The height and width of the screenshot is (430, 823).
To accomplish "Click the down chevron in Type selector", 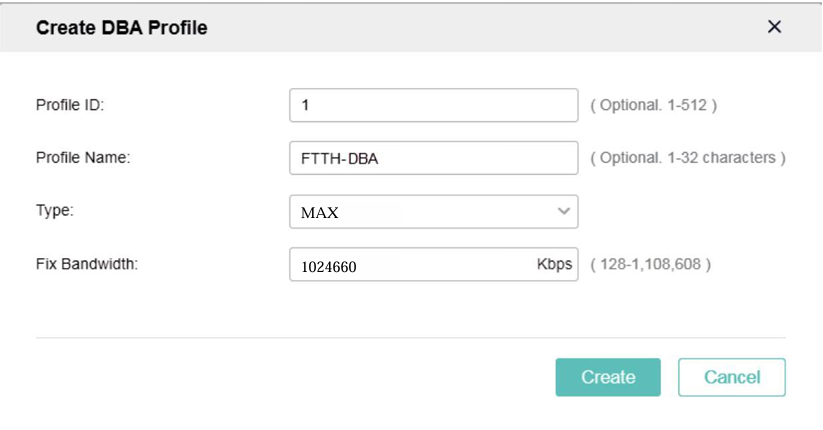I will coord(564,211).
